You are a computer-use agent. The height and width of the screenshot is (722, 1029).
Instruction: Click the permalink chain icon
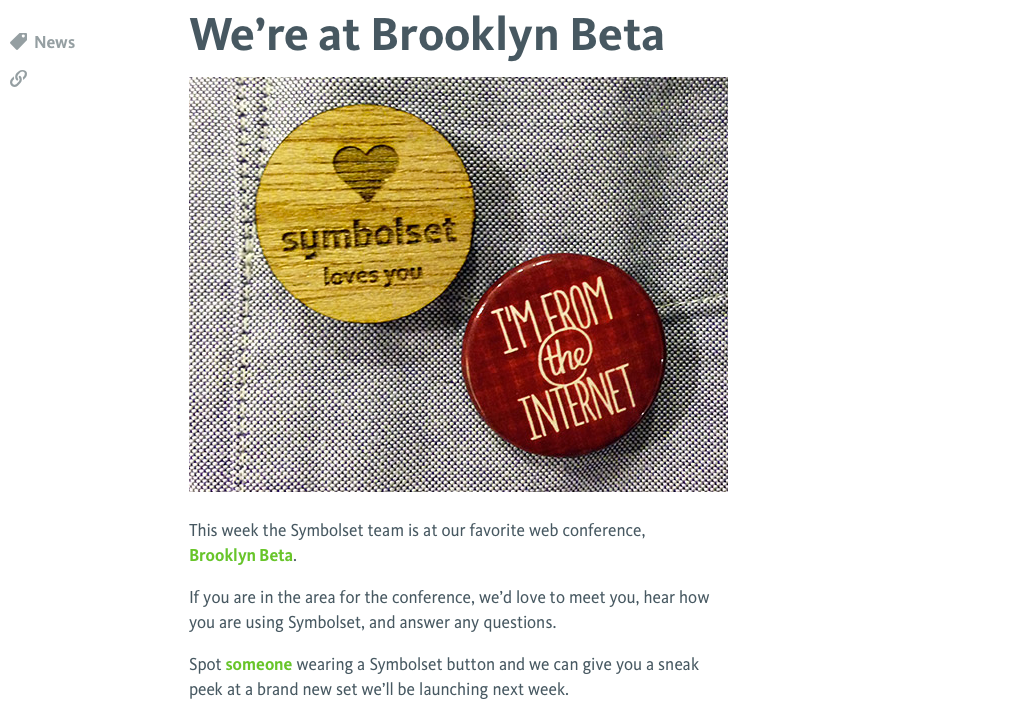18,78
